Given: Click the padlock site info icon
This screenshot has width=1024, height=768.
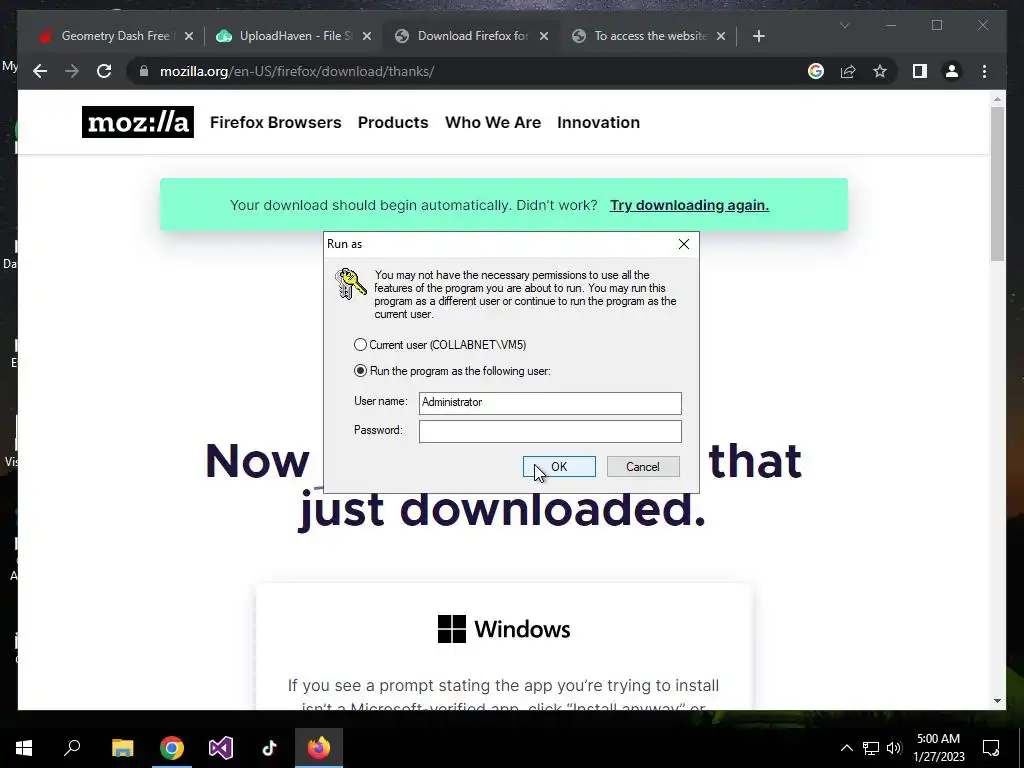Looking at the screenshot, I should 144,71.
